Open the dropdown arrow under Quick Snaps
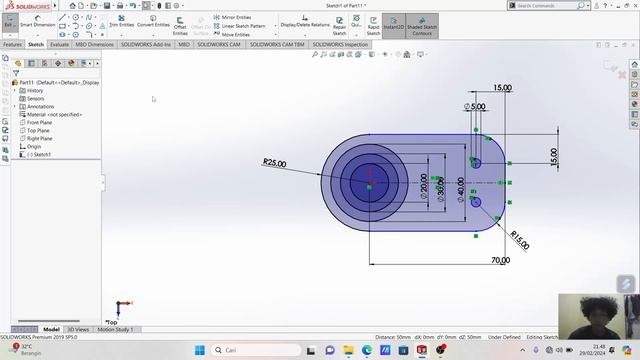Viewport: 640px width, 360px height. [356, 35]
